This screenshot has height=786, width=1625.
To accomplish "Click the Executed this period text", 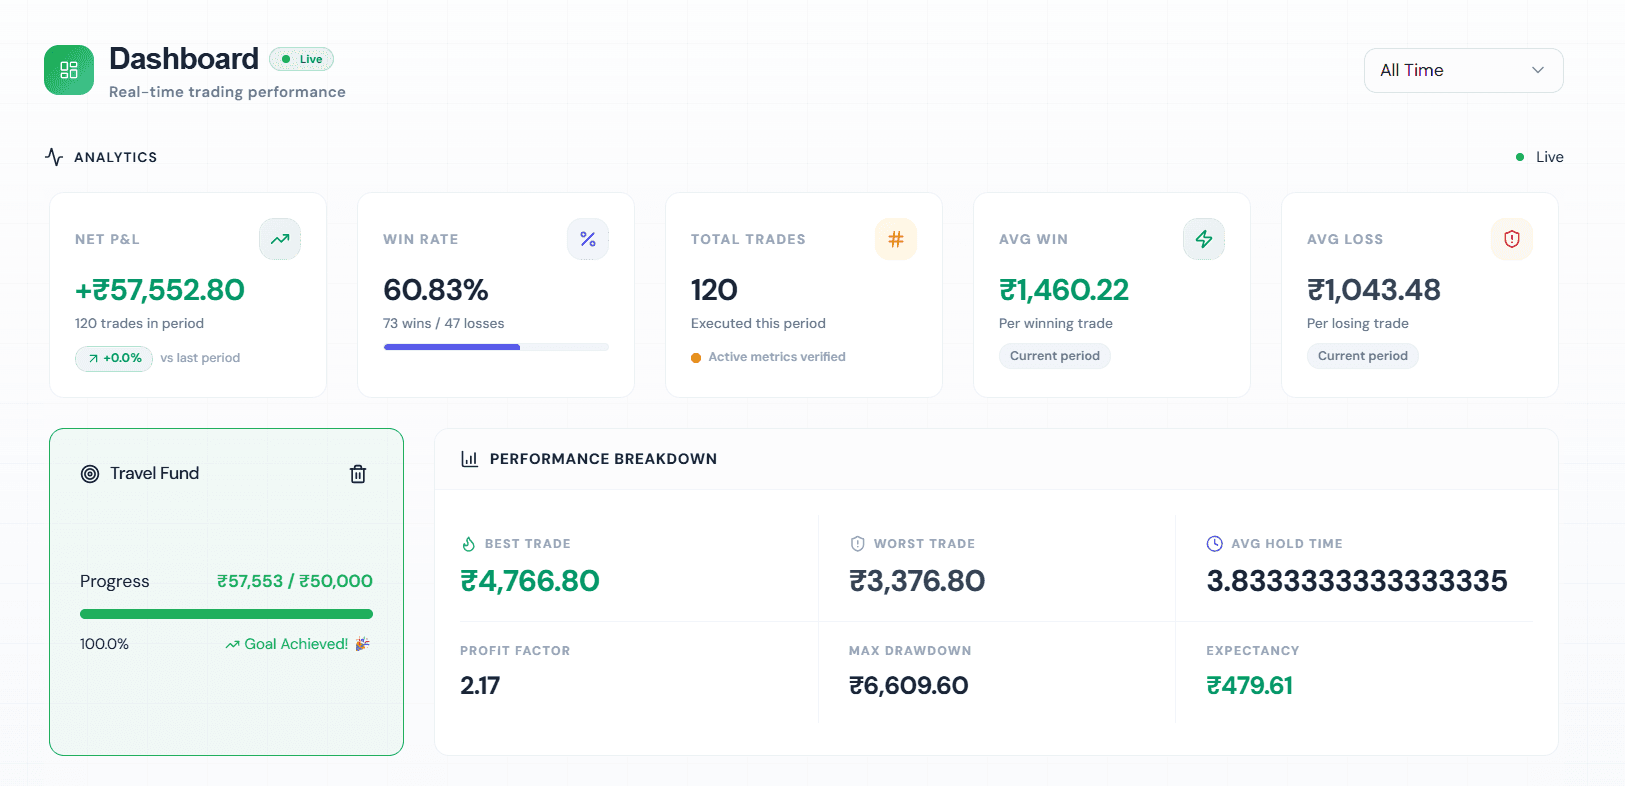I will [758, 323].
